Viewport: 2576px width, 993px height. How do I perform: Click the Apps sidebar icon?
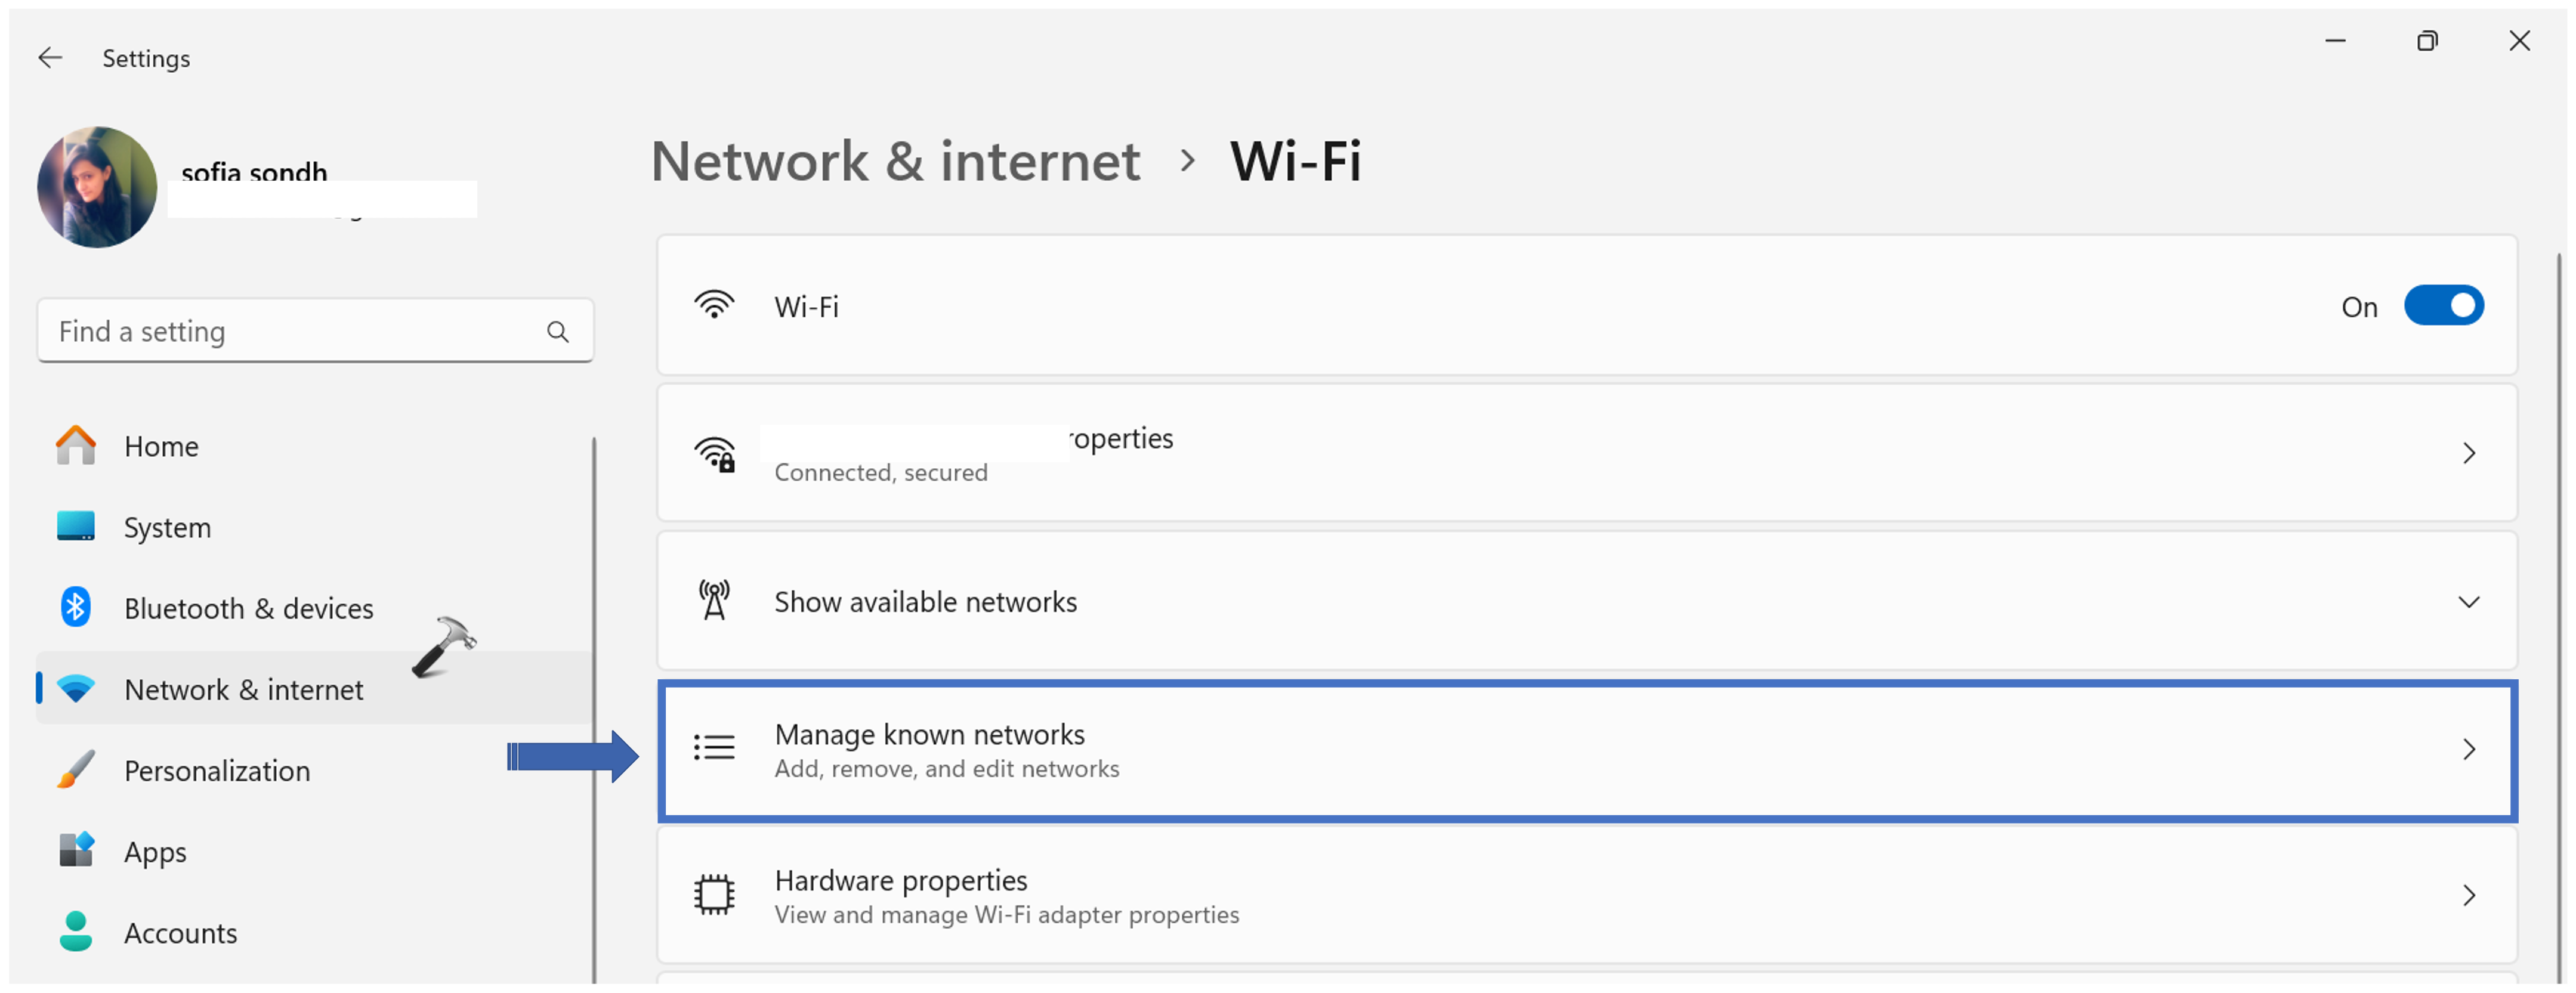(x=76, y=851)
